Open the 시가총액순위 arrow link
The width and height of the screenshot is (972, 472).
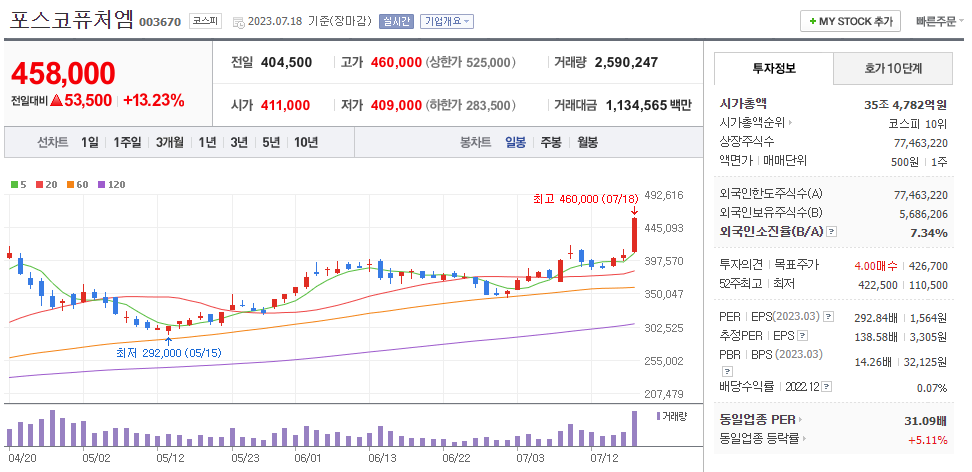tap(790, 123)
